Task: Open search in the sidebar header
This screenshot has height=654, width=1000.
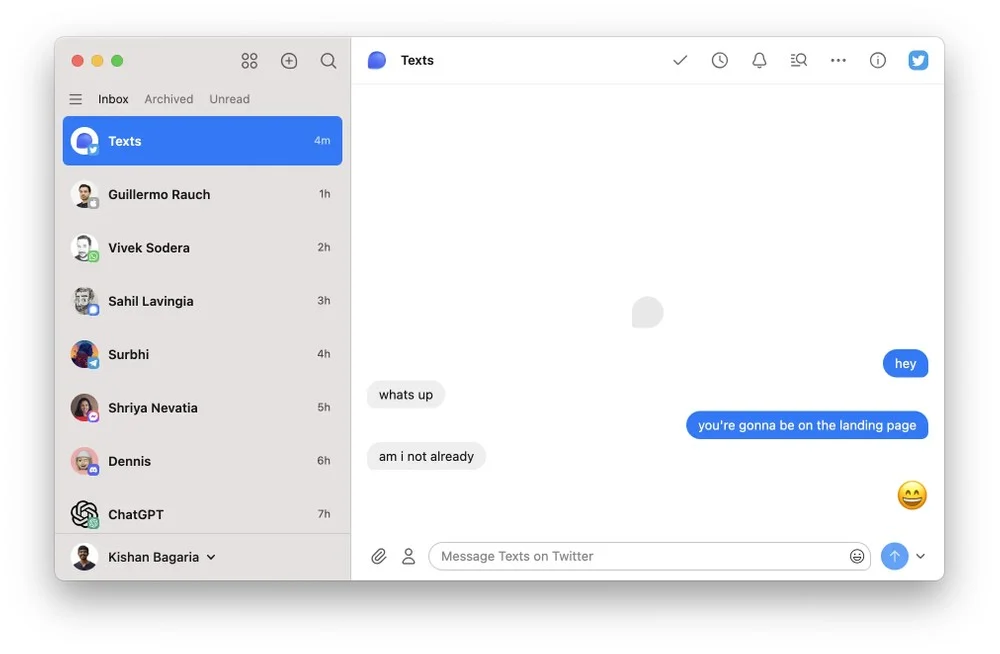Action: coord(328,61)
